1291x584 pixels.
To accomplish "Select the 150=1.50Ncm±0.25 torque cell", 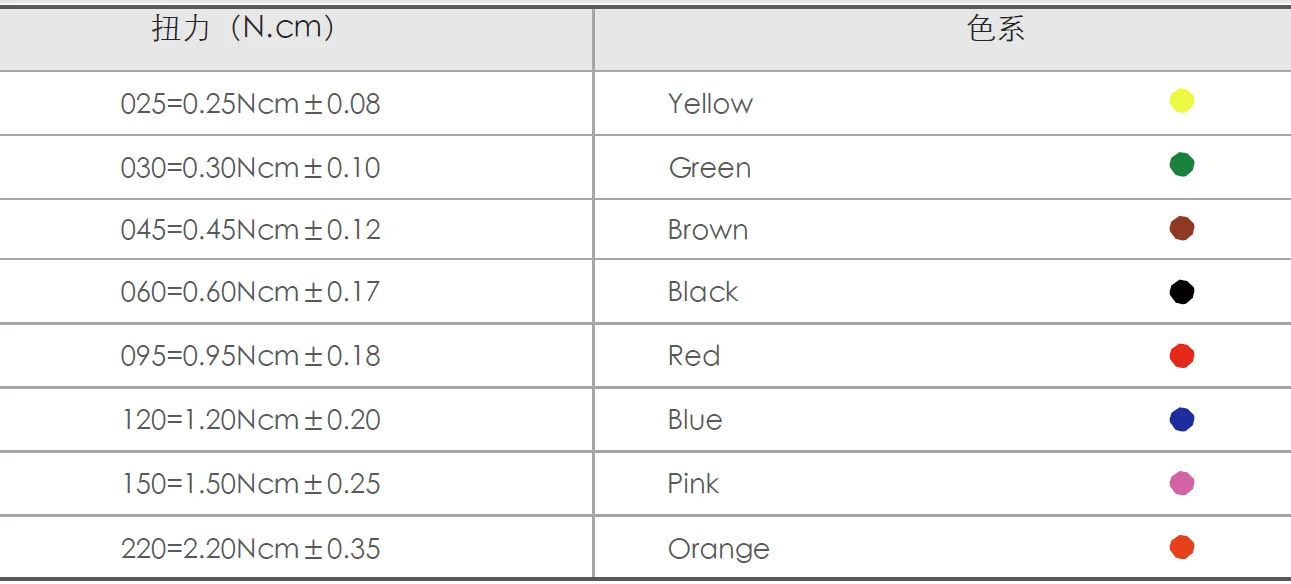I will pos(250,484).
